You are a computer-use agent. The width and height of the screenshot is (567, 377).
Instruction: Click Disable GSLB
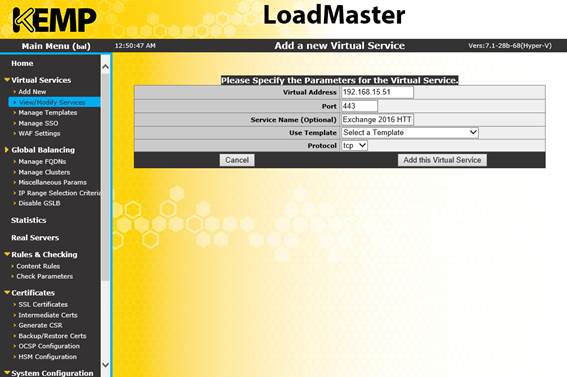tap(39, 203)
